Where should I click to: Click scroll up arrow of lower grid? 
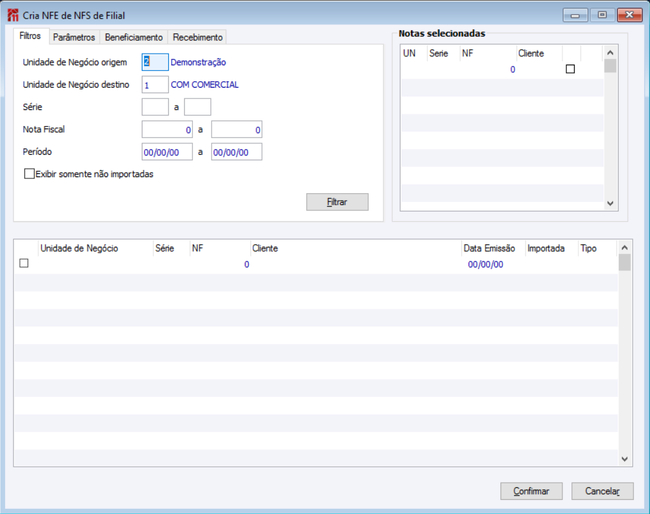625,247
